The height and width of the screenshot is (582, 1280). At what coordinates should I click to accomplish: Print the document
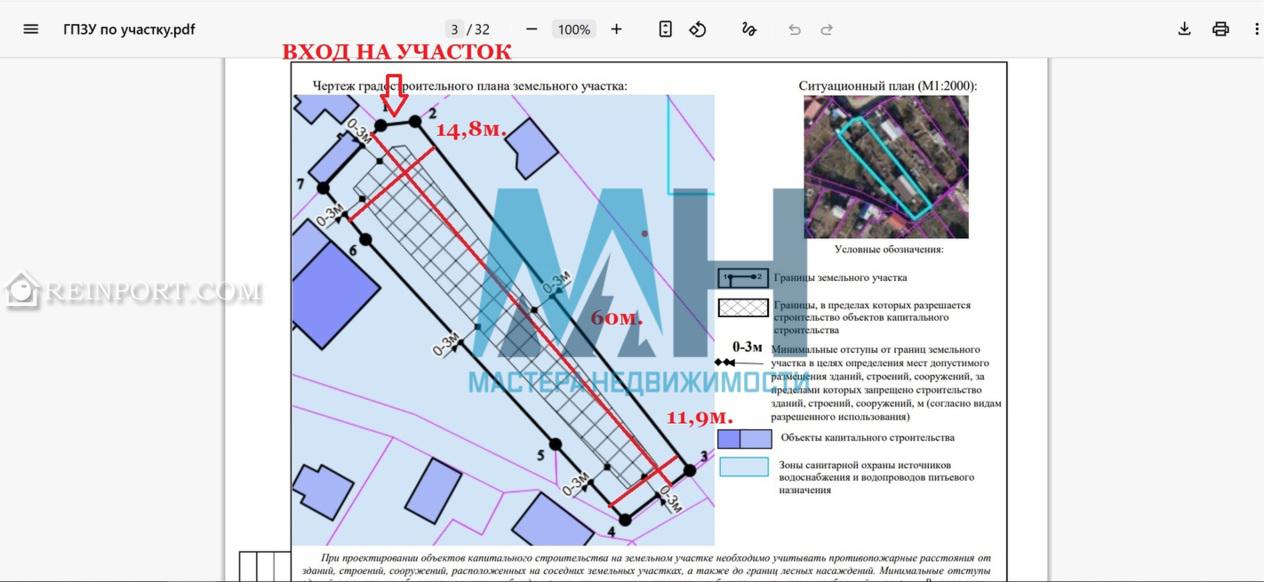pos(1220,29)
